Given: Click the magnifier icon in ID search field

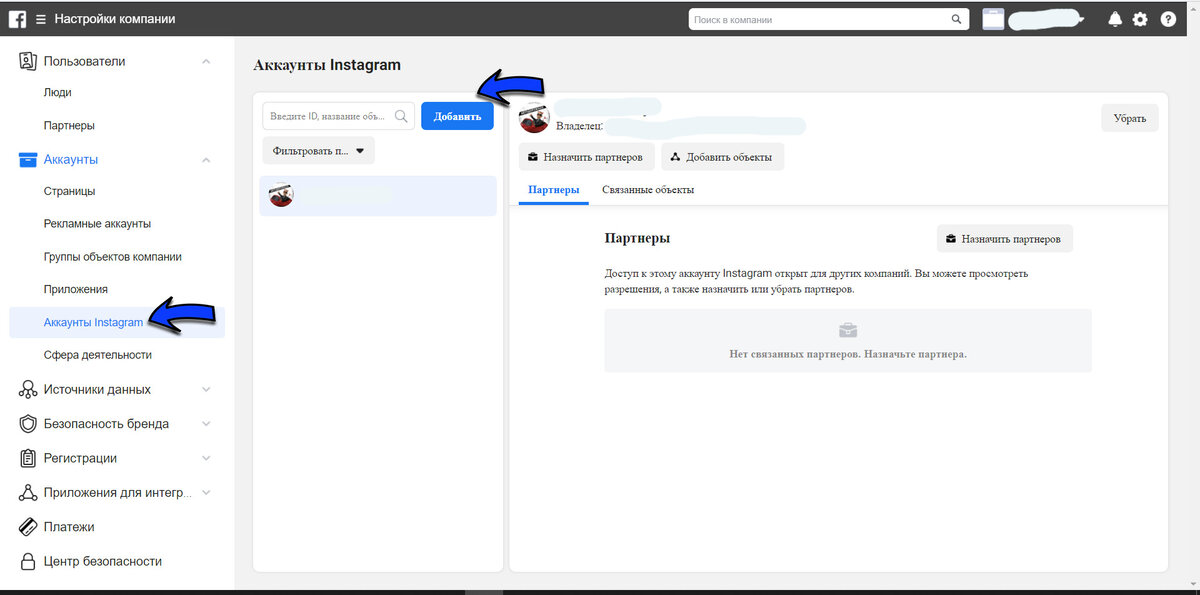Looking at the screenshot, I should 402,116.
